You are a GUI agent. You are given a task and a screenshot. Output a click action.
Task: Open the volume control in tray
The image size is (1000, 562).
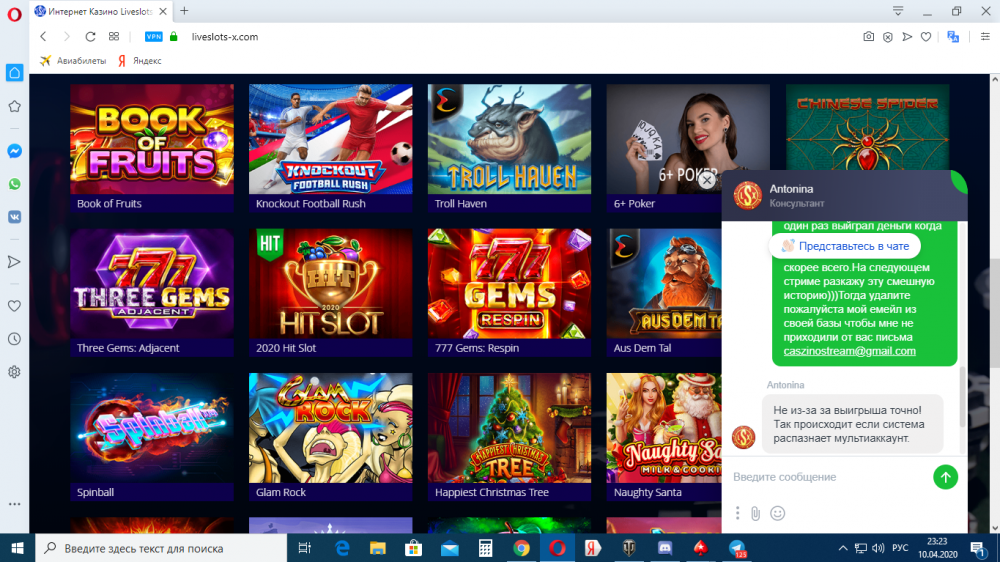878,548
